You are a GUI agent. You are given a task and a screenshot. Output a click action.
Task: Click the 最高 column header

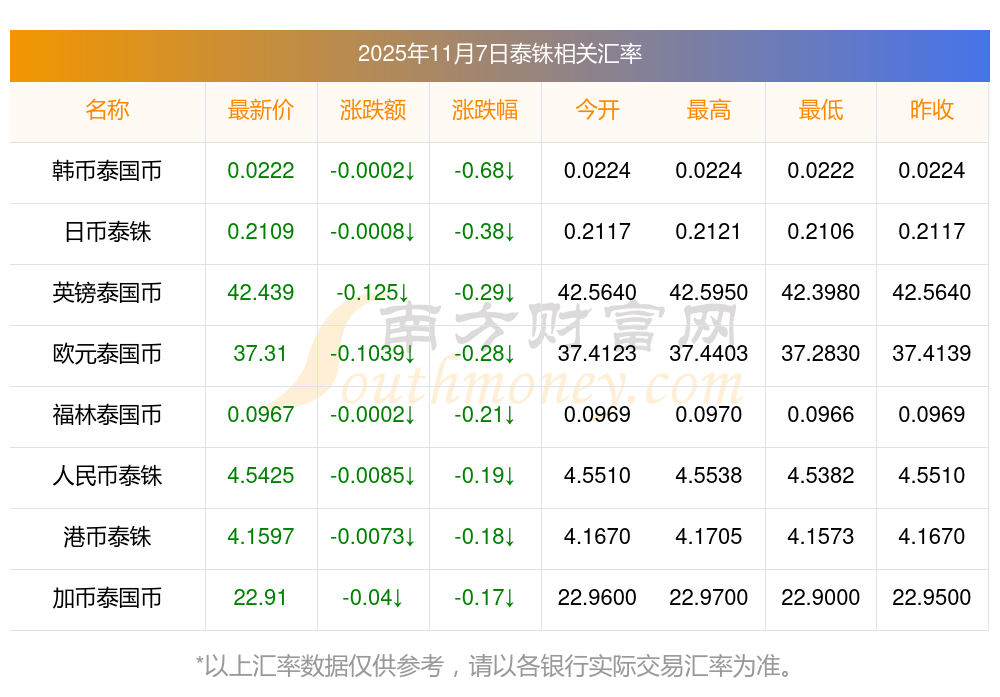709,110
